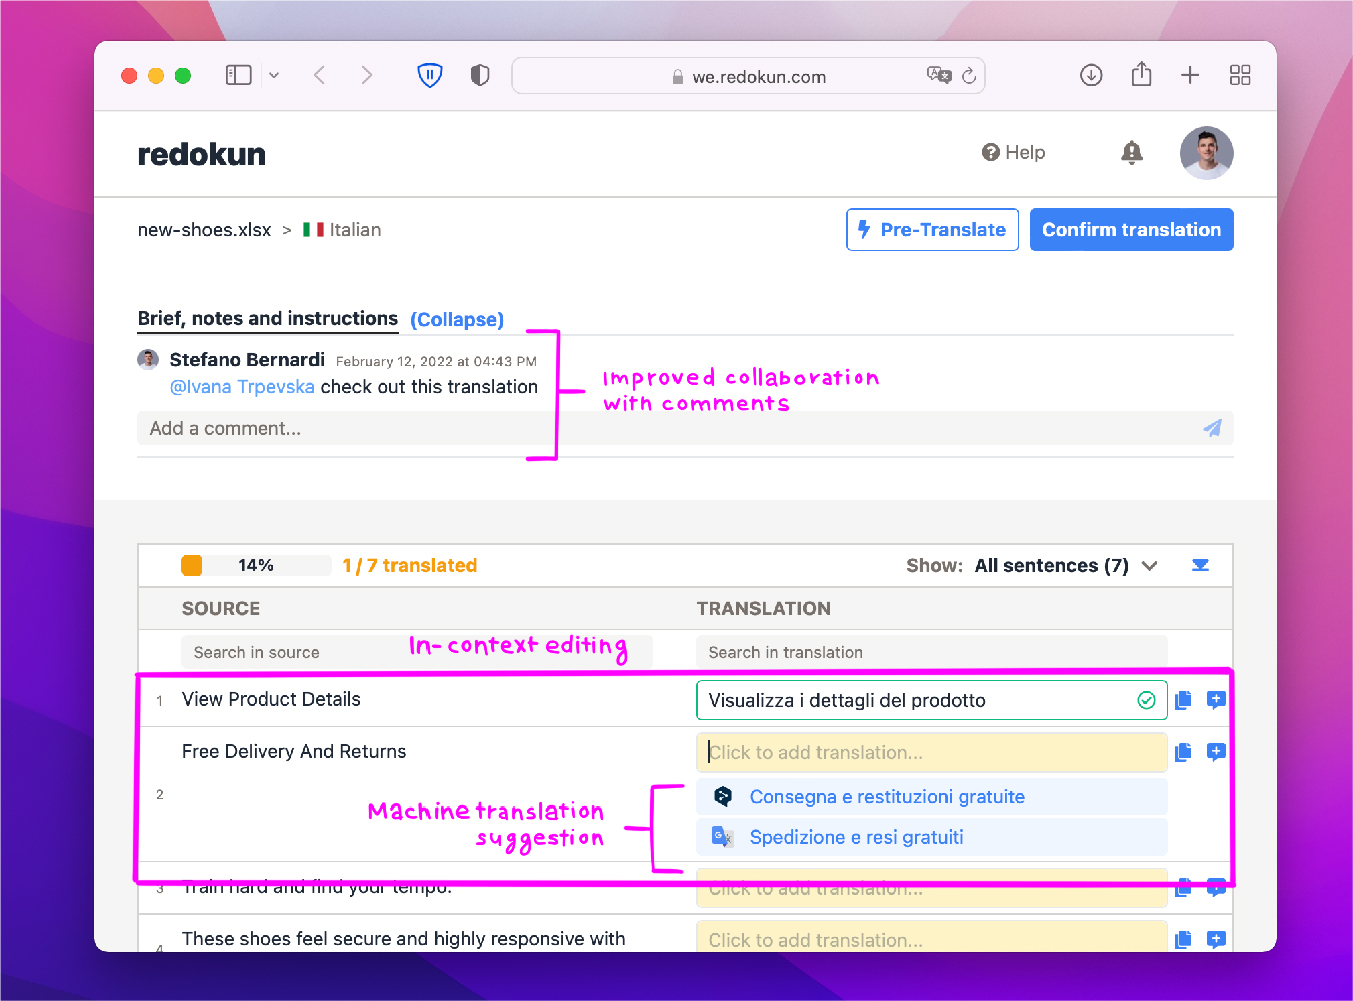Select the Google Translate suggestion icon
The width and height of the screenshot is (1353, 1001).
click(x=722, y=837)
